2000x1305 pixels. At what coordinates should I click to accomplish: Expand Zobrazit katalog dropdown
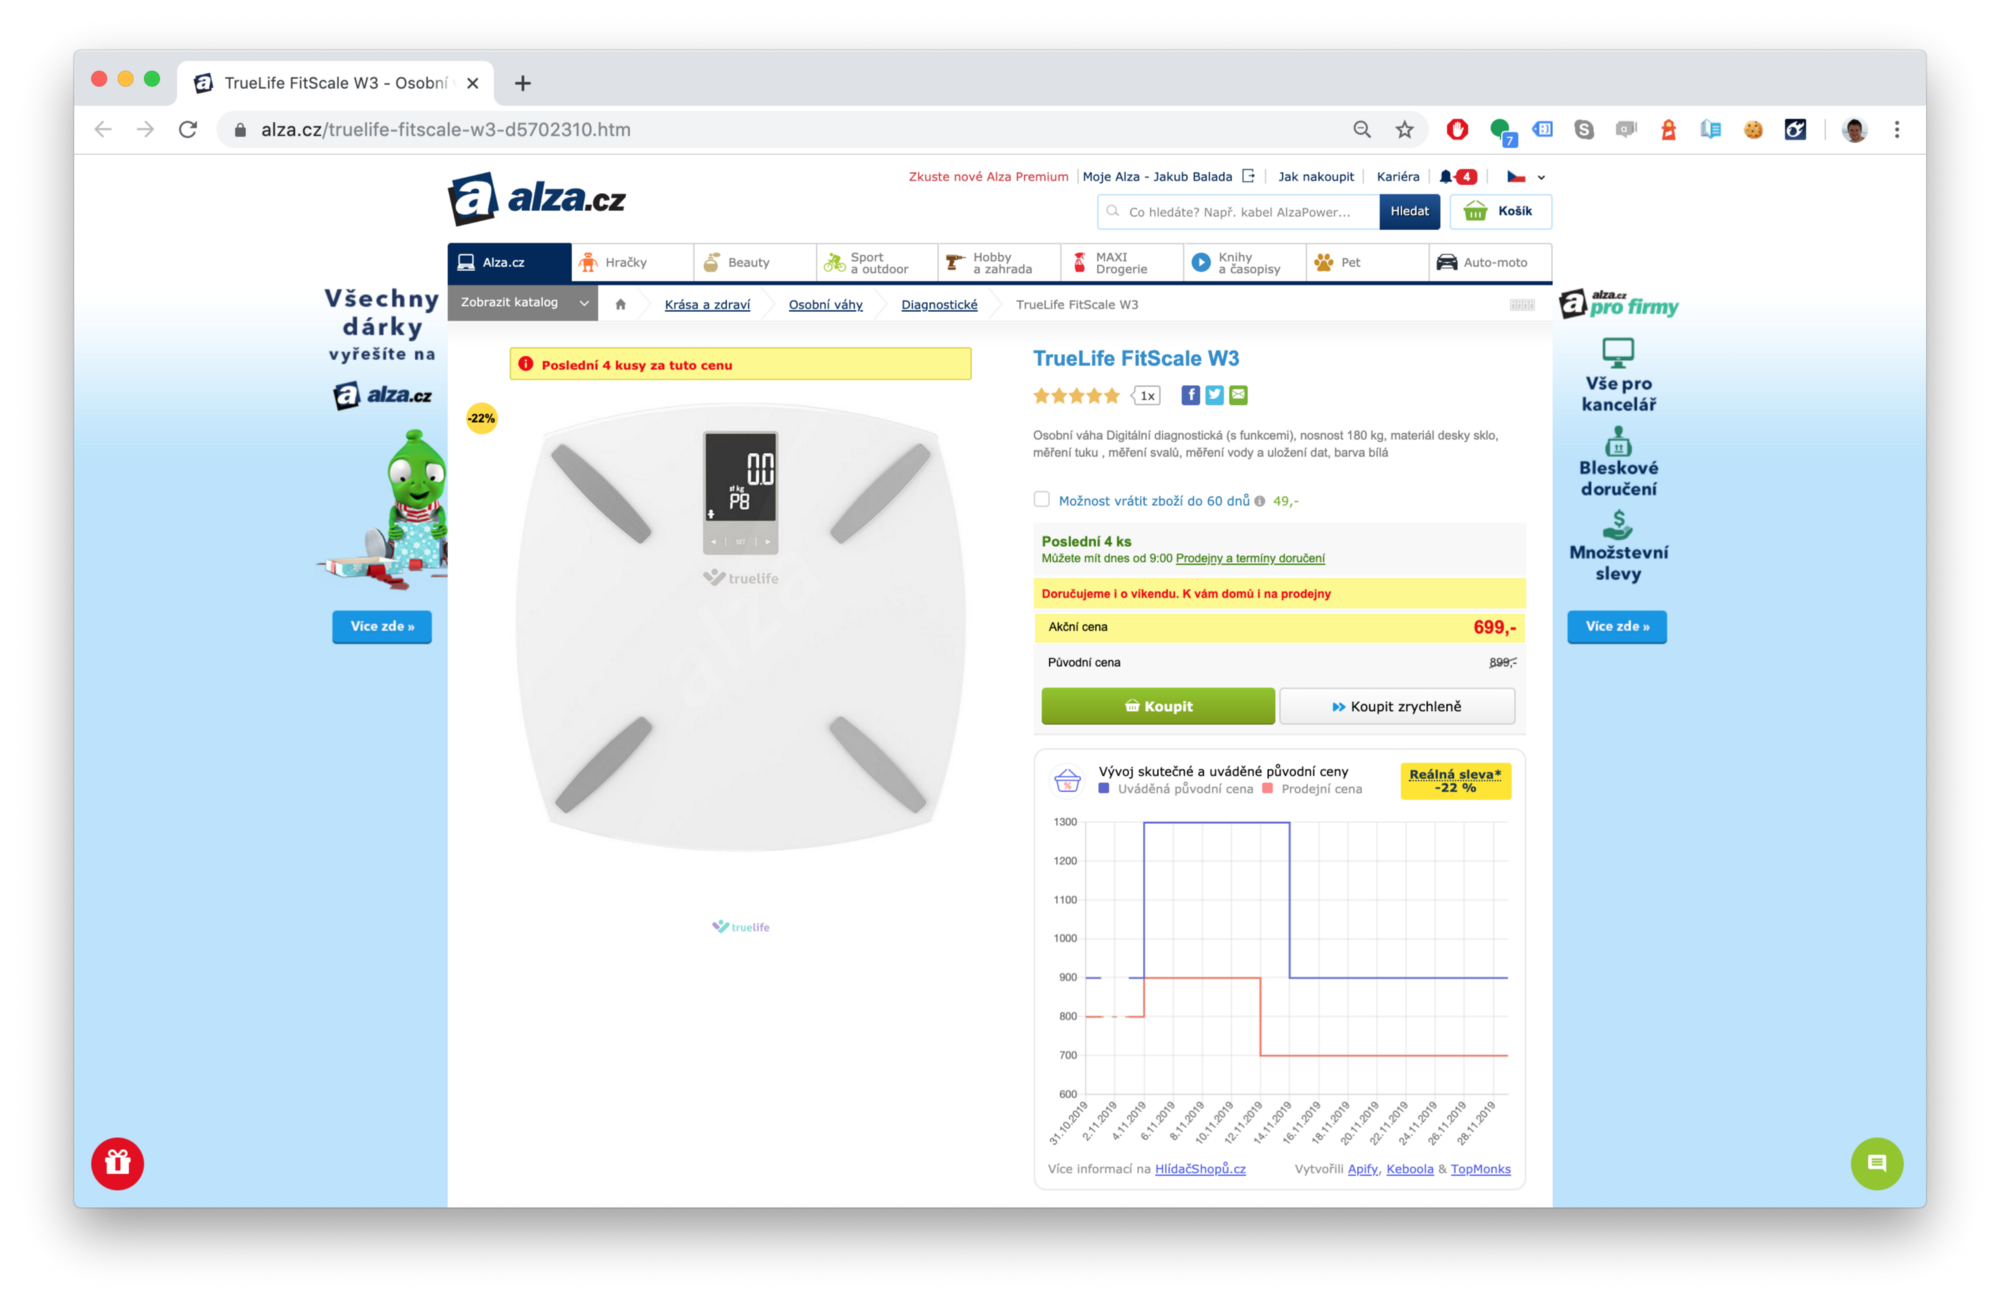coord(522,302)
